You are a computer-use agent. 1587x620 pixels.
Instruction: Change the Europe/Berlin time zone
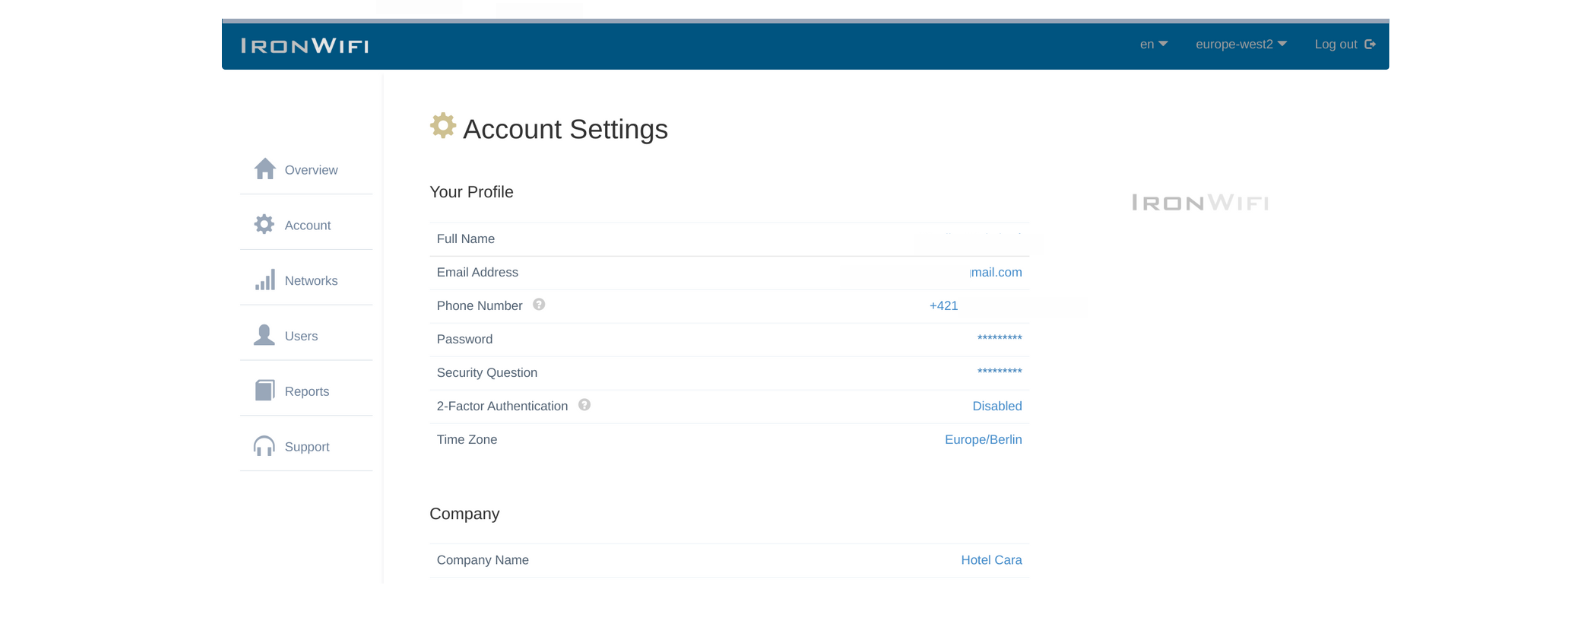point(983,439)
